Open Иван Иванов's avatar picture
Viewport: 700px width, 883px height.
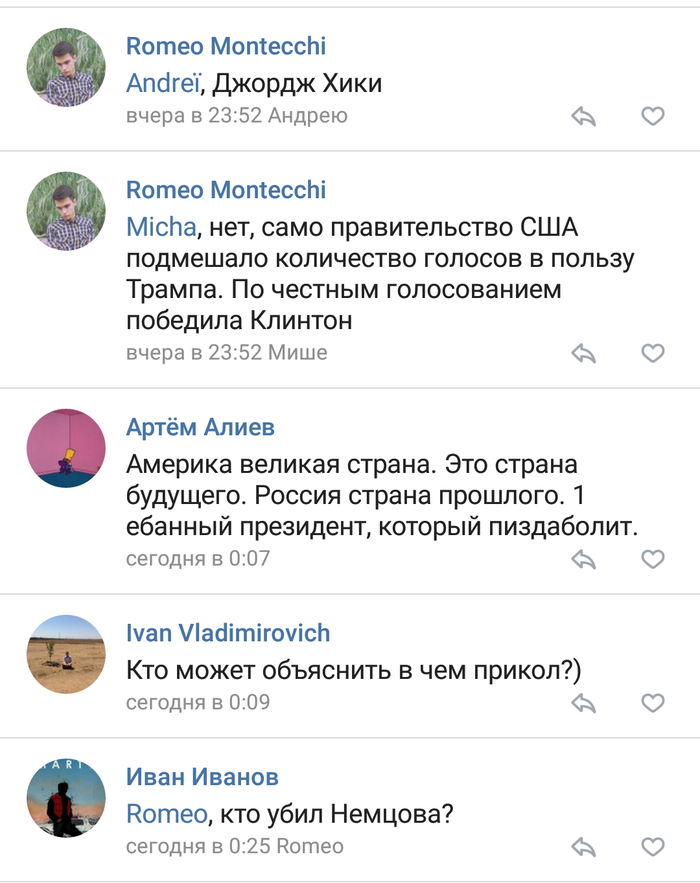pos(65,798)
